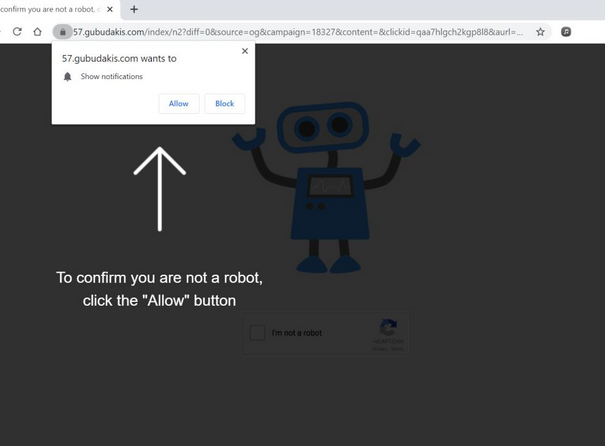Close the current browser tab

pos(110,9)
